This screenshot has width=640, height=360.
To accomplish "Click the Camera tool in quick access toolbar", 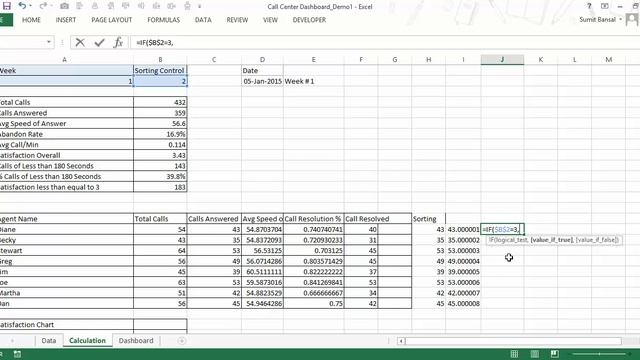I will click(64, 6).
